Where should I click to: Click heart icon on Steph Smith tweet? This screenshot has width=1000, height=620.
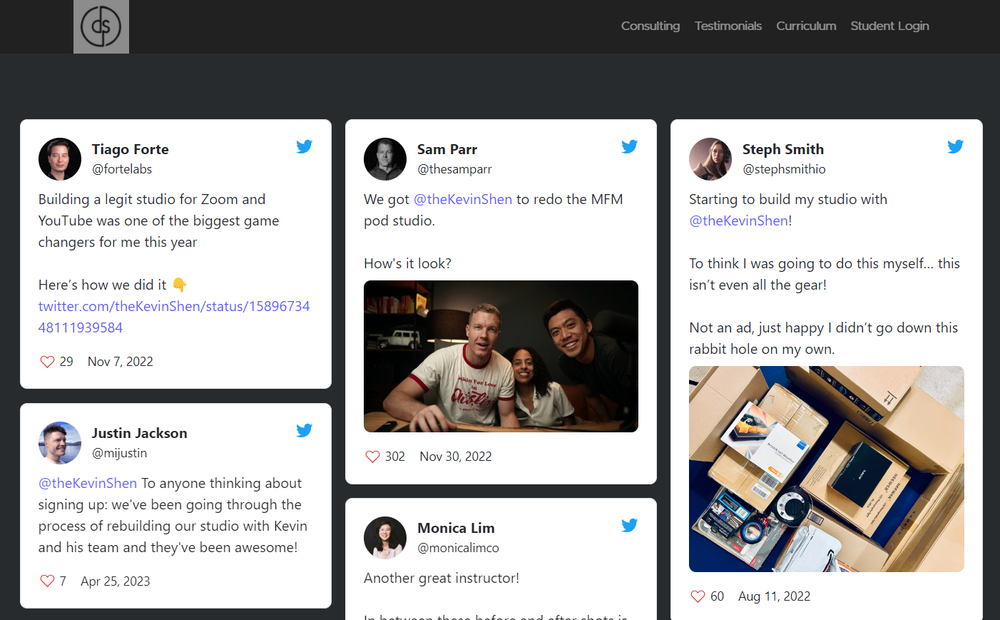(698, 596)
